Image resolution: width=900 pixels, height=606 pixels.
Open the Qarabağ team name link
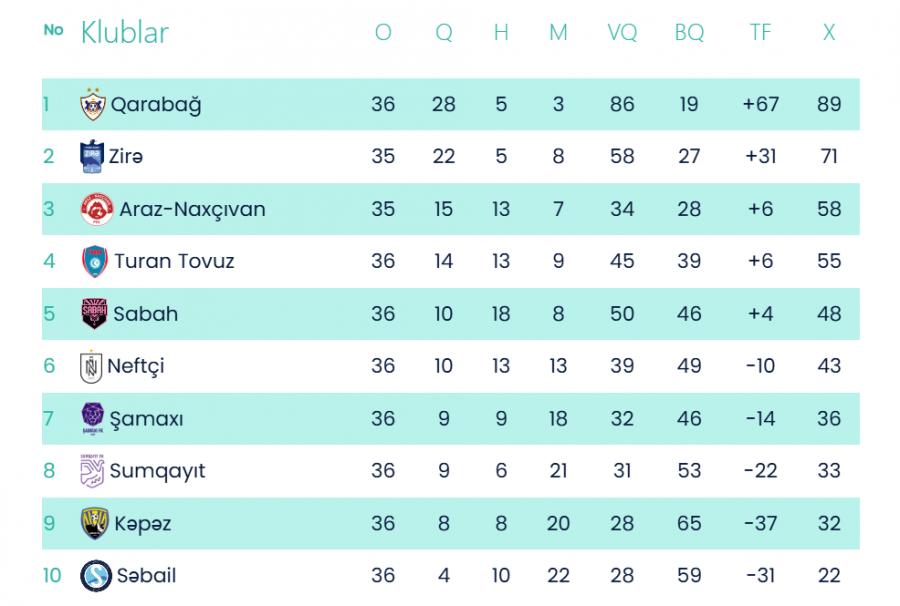[x=156, y=104]
